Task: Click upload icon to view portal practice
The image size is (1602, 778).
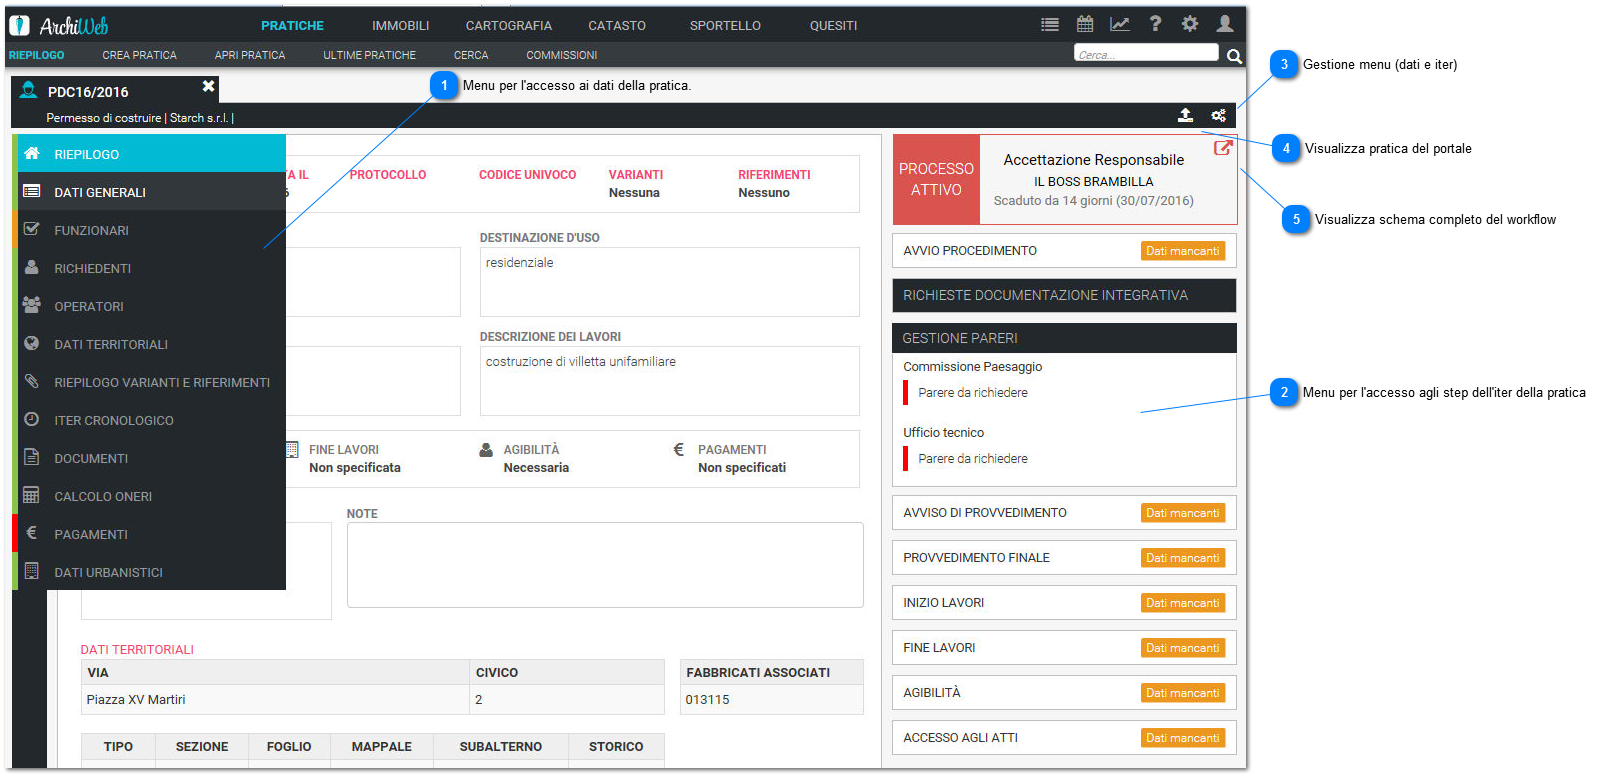Action: (x=1185, y=115)
